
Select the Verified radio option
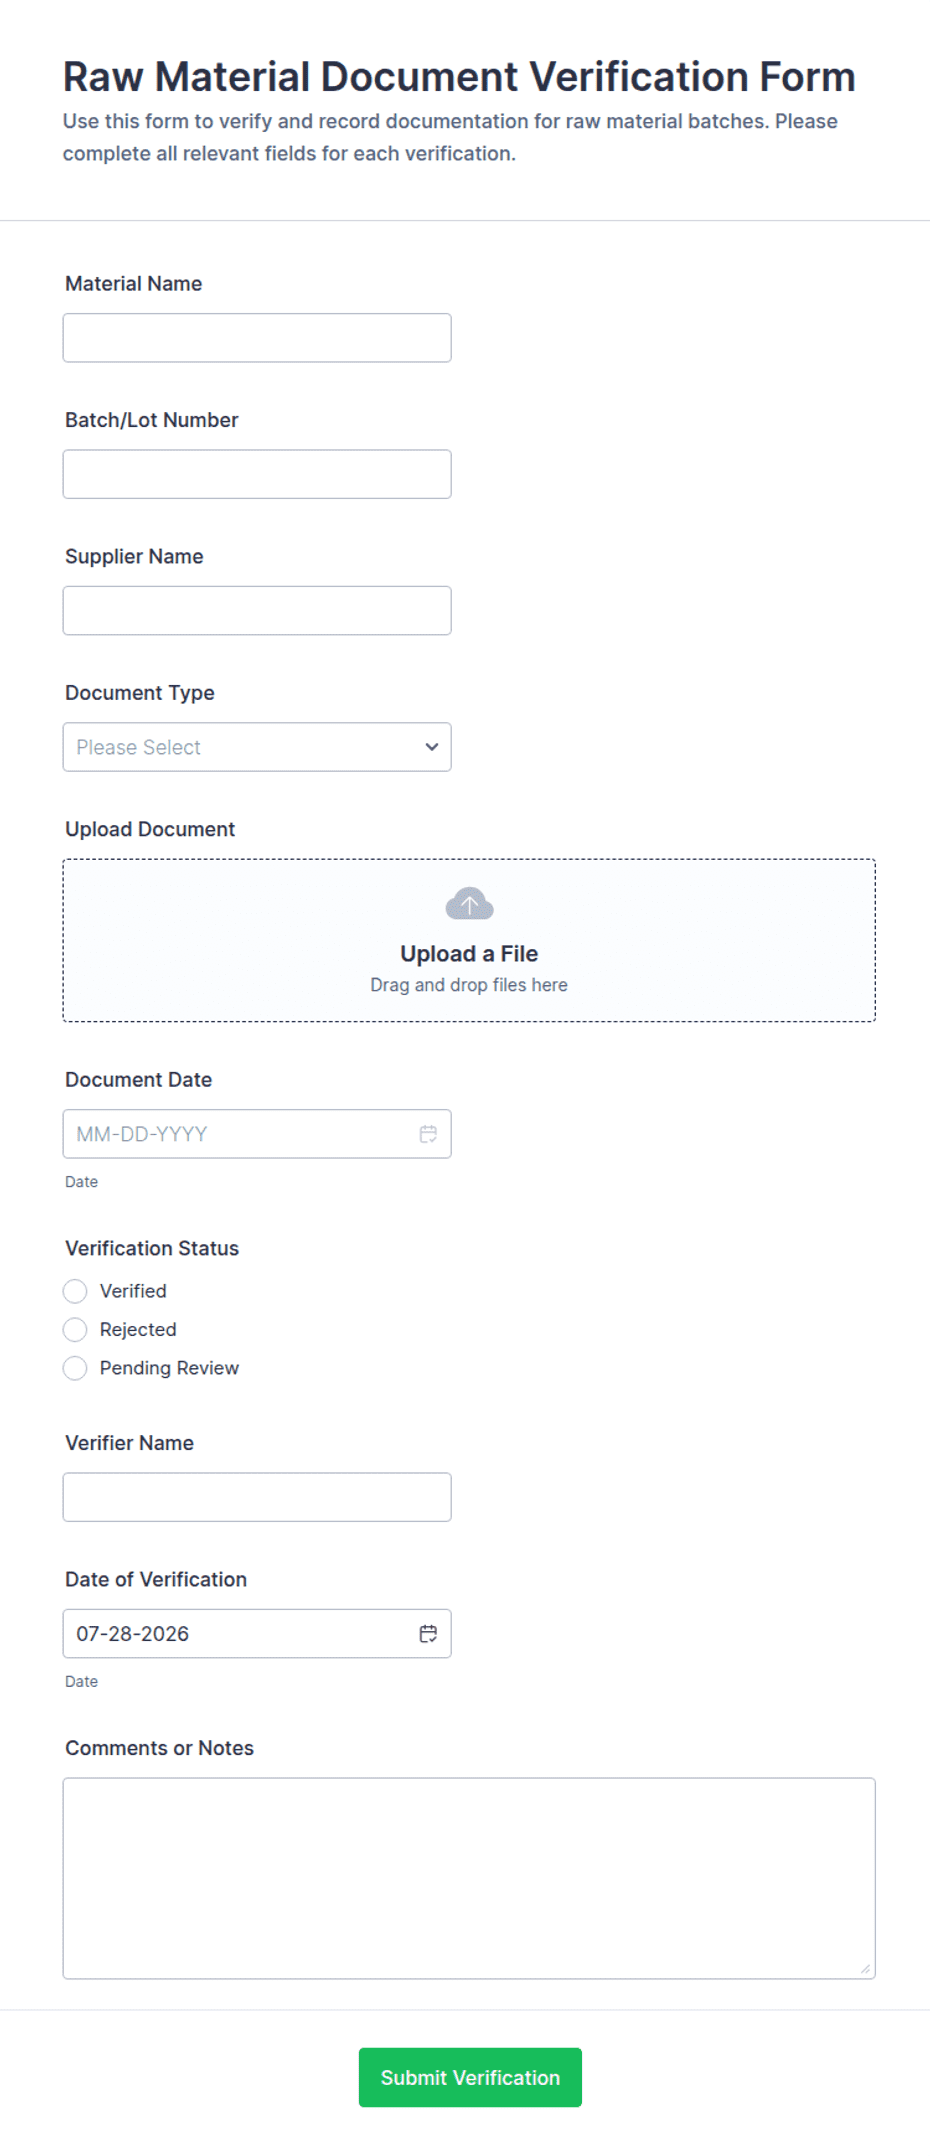click(75, 1291)
